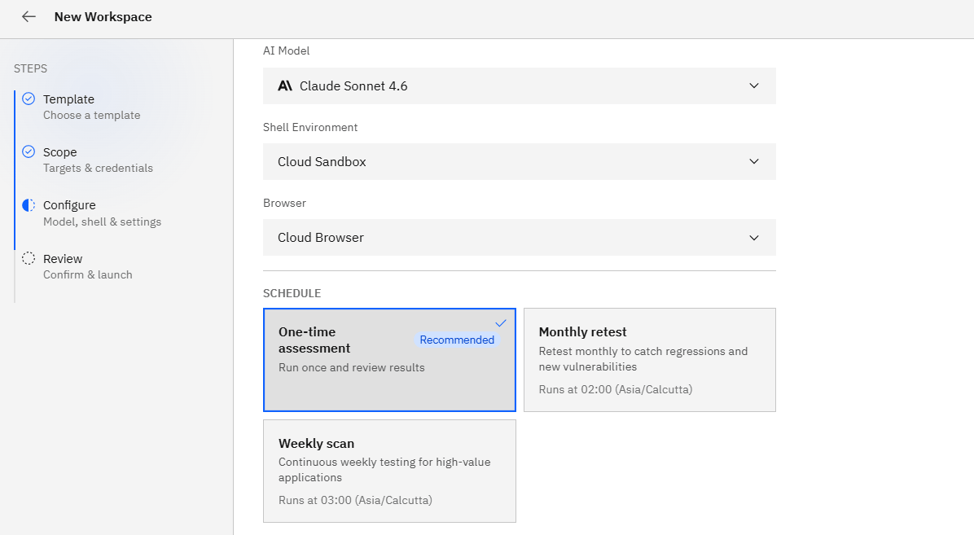This screenshot has width=974, height=535.
Task: Click 'Runs at 03:00 (Asia/Calcutta)' text
Action: coord(355,500)
